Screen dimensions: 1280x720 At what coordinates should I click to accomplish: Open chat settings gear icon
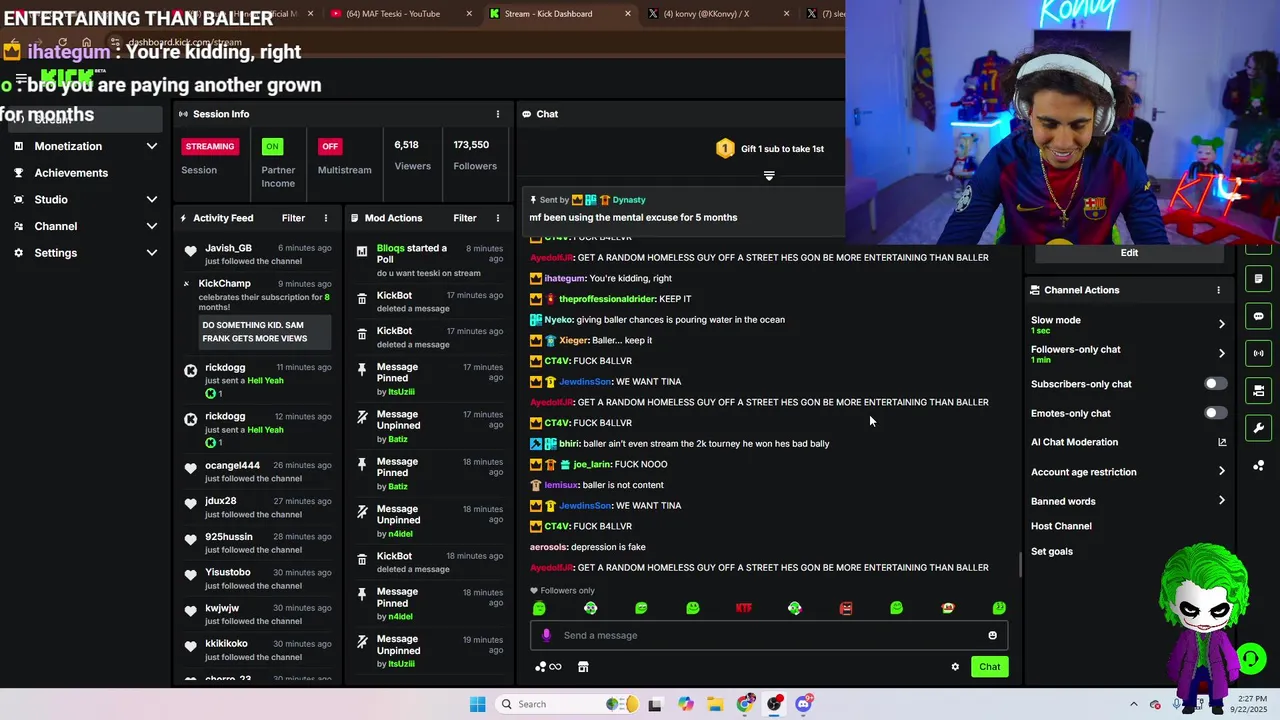(x=955, y=667)
